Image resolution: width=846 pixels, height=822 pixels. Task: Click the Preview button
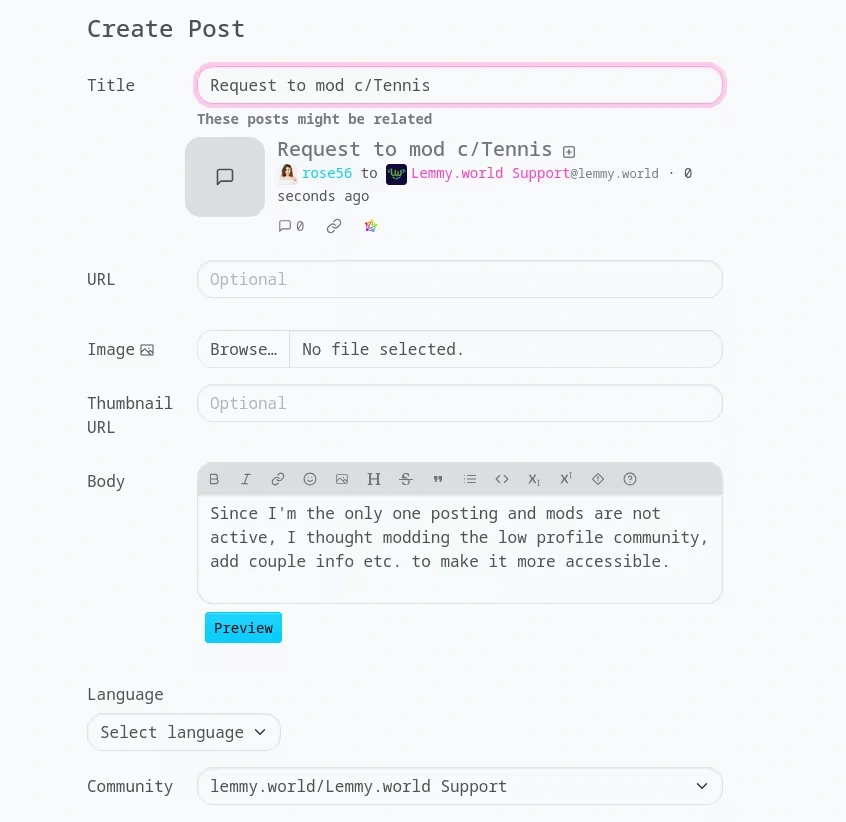coord(243,628)
